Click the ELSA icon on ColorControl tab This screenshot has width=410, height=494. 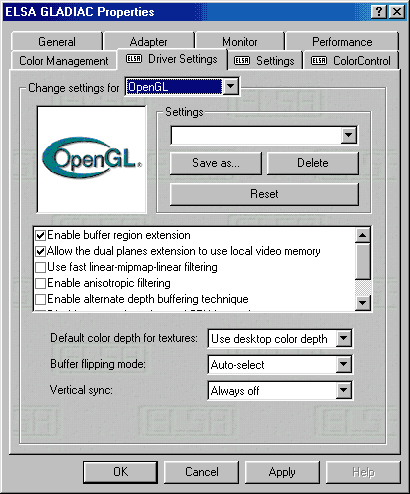click(319, 61)
